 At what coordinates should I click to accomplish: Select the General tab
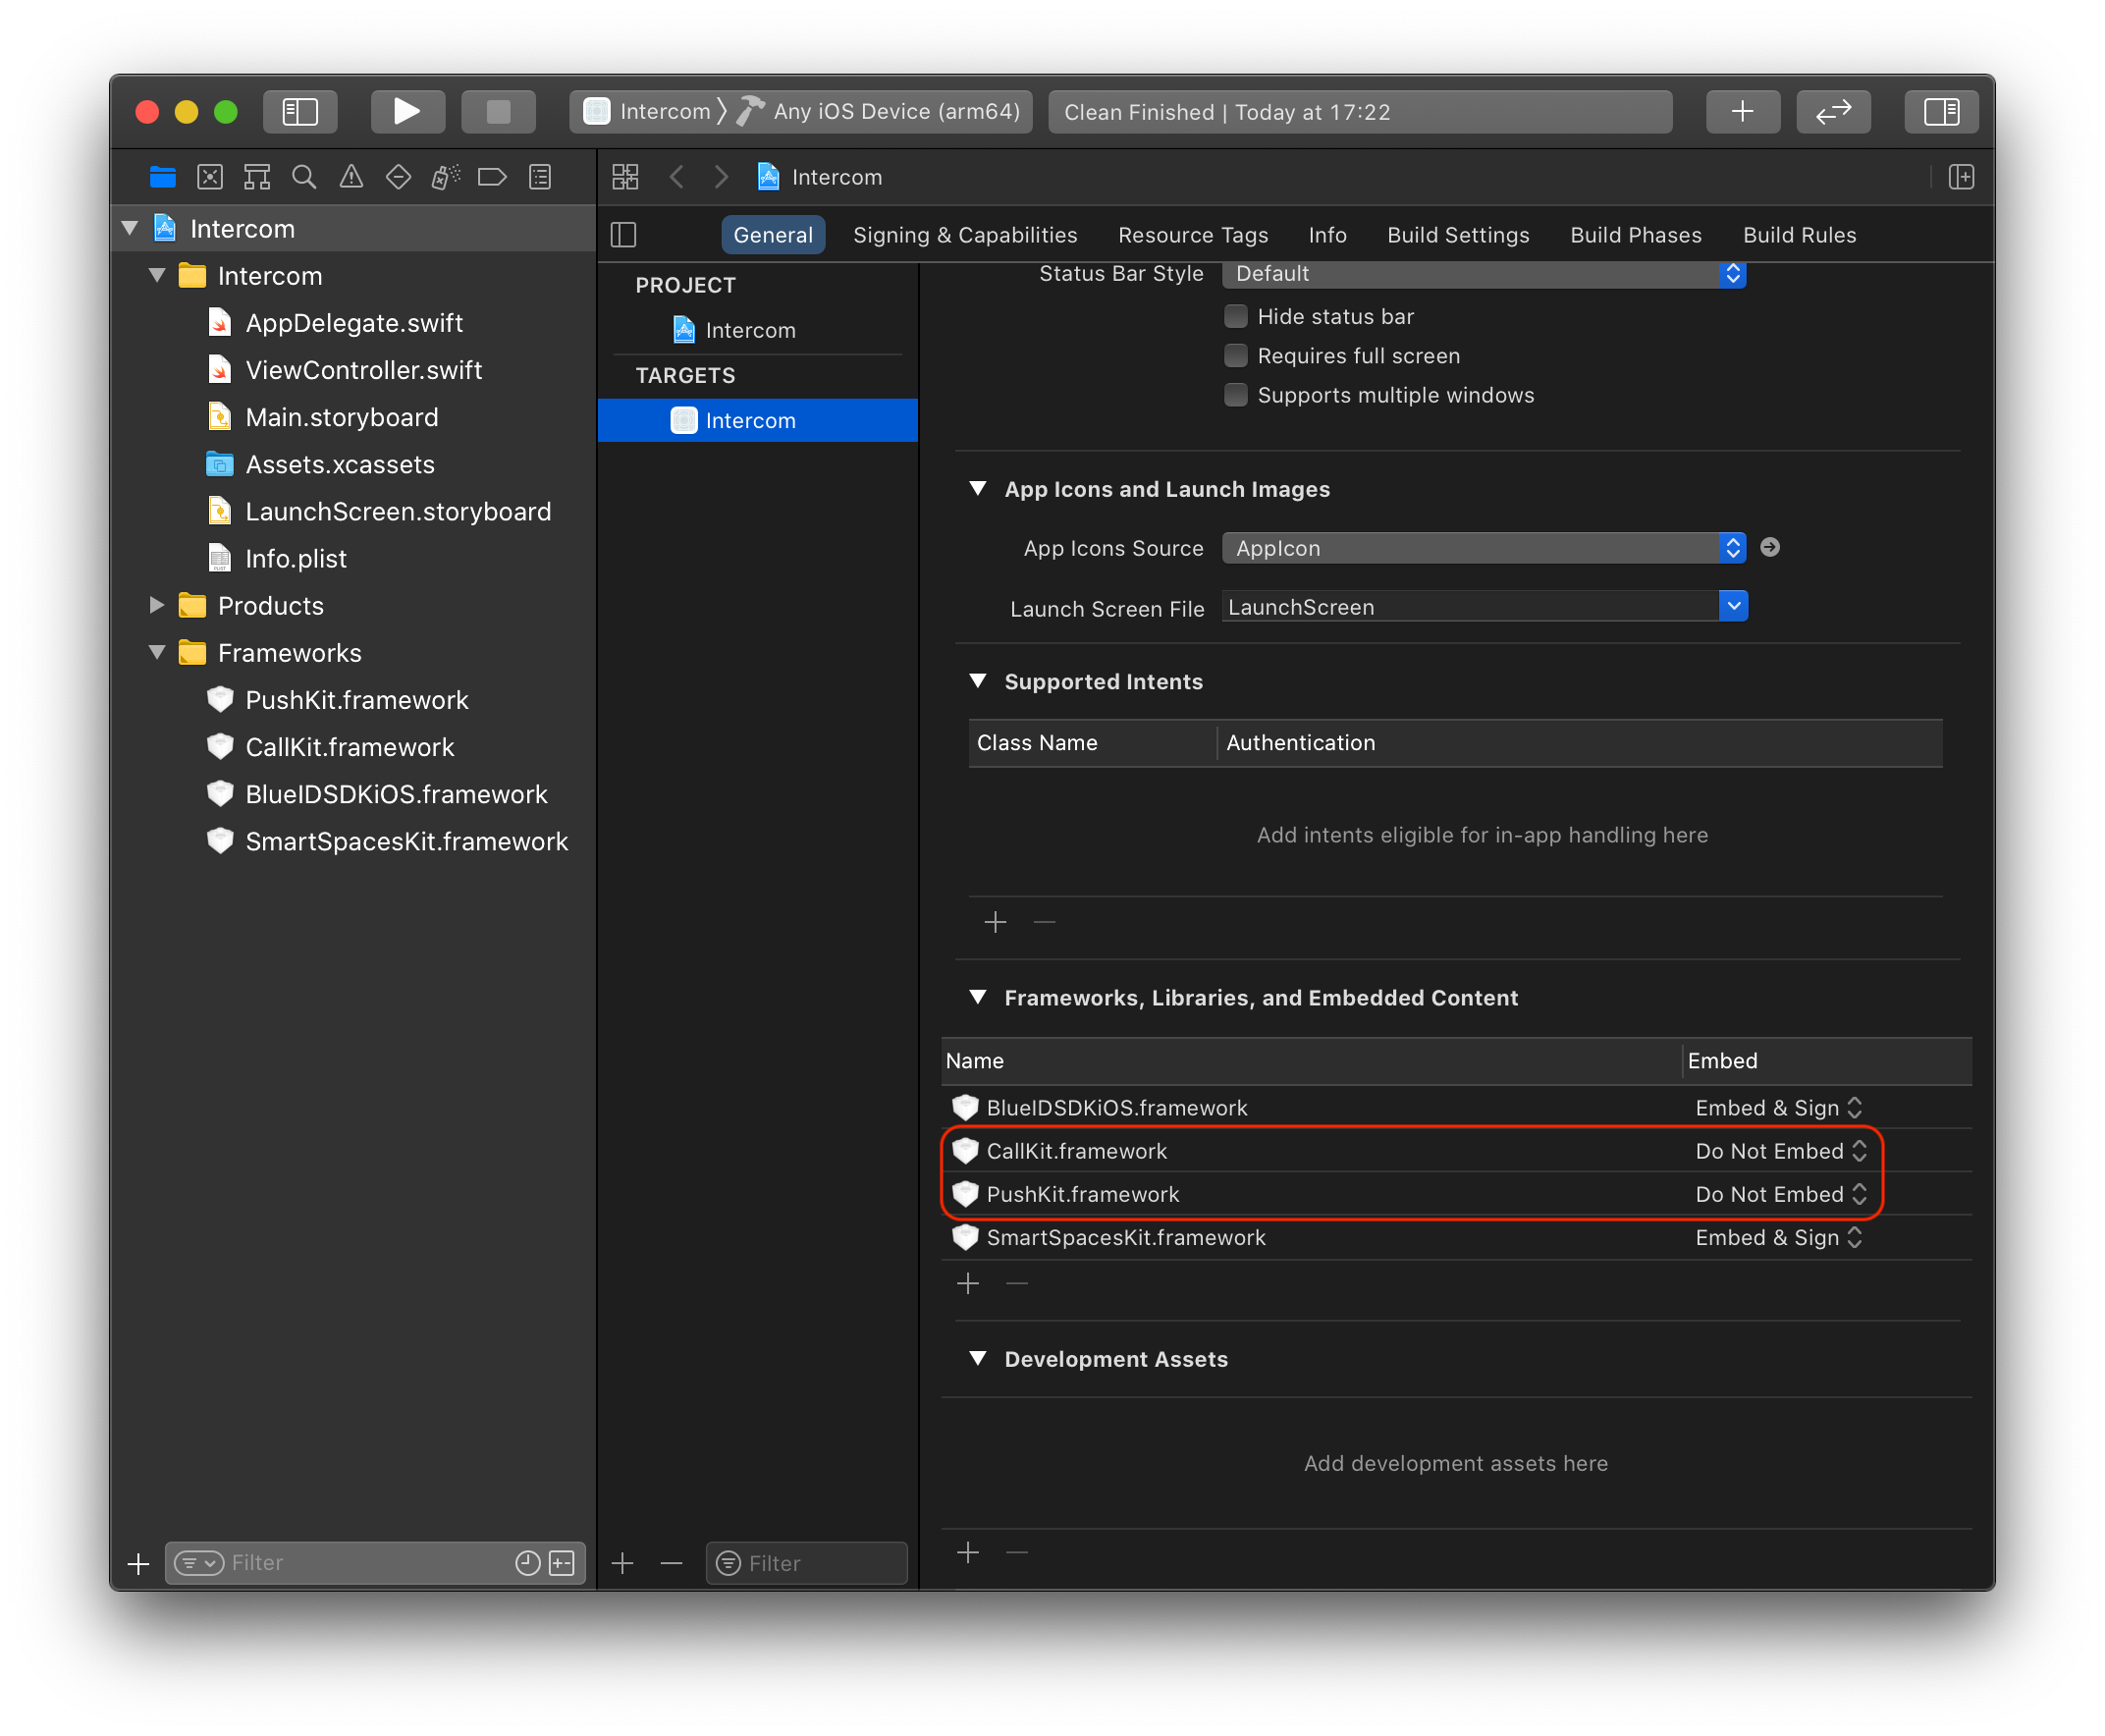(772, 235)
